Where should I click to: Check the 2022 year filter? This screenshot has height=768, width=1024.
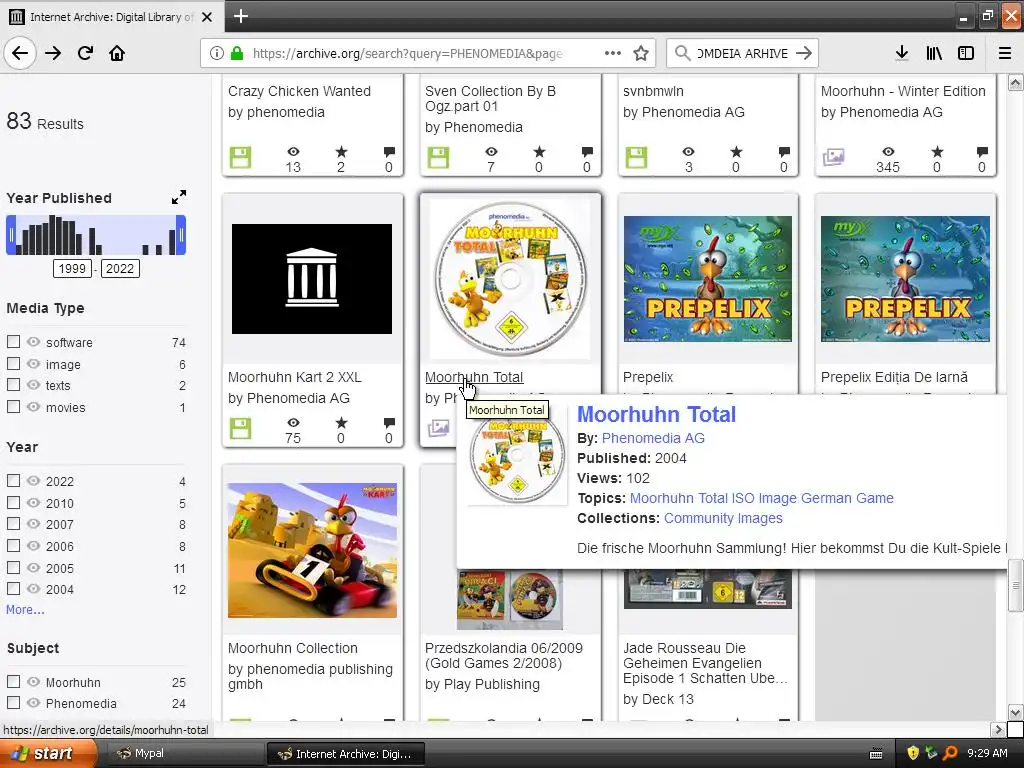click(13, 481)
